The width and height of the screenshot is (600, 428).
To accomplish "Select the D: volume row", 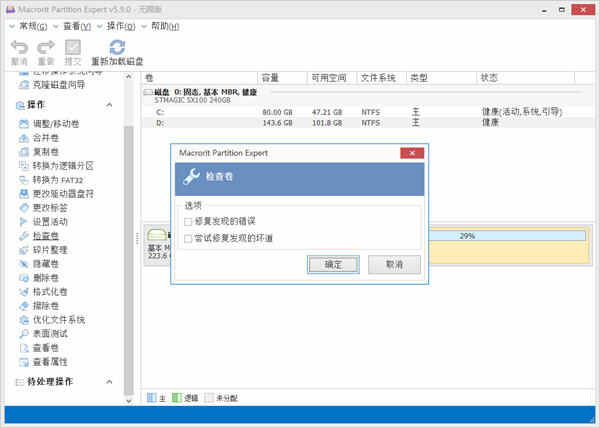I will click(x=367, y=123).
